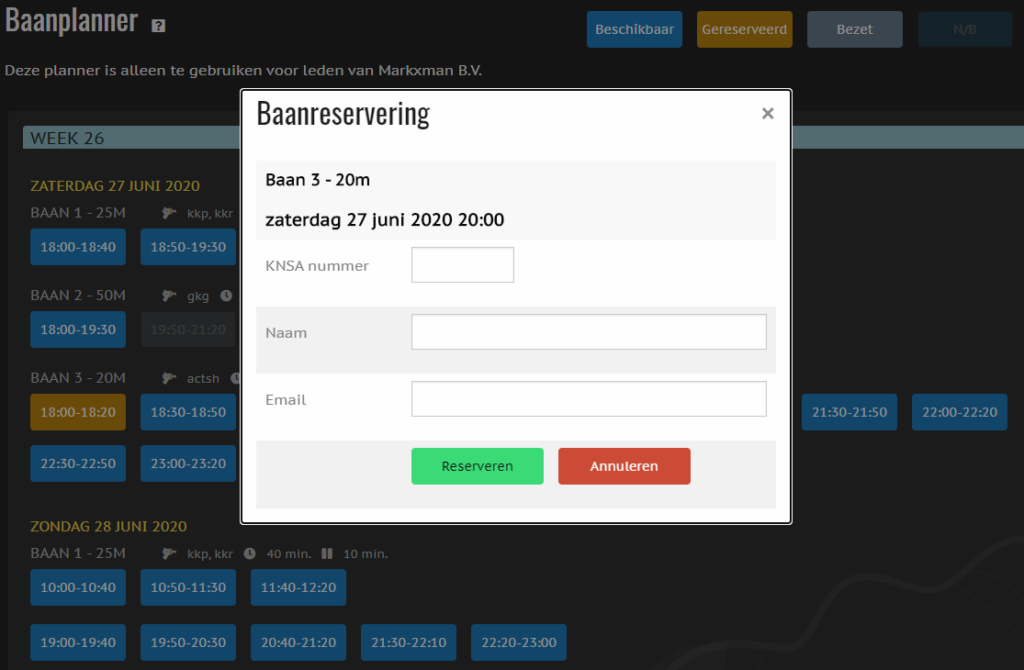Cancel the reservation with Annuleren
1024x670 pixels.
coord(624,466)
